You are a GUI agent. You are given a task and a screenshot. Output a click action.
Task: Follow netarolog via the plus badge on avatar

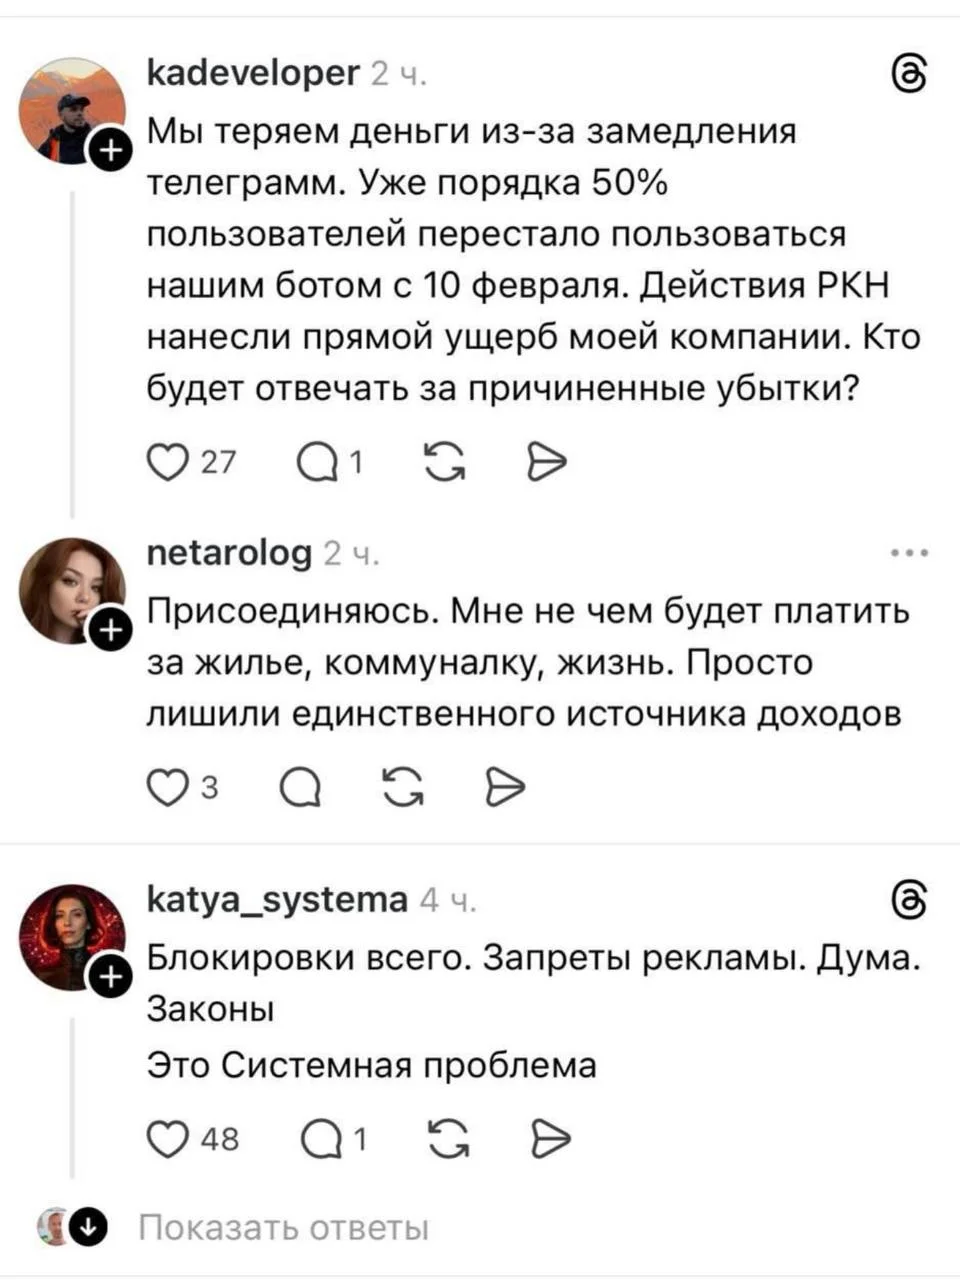click(110, 631)
